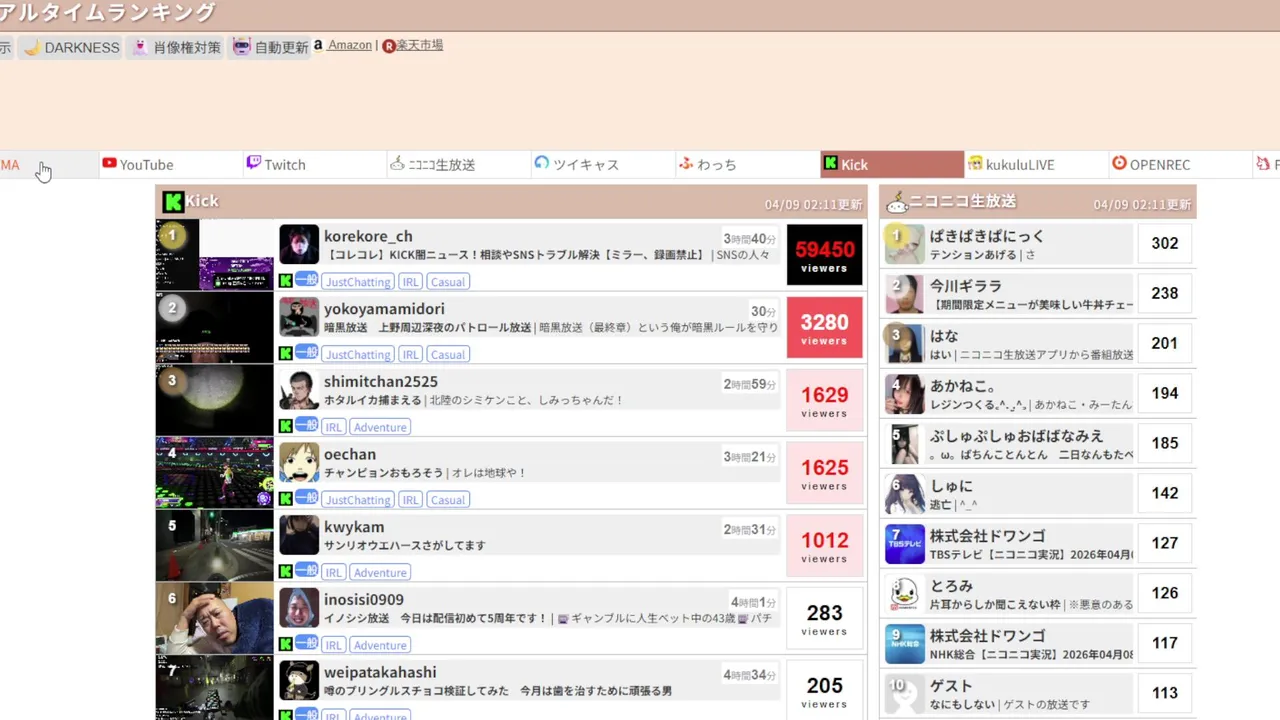Click IRL tag under yokoyamamidori
The height and width of the screenshot is (720, 1280).
(410, 354)
